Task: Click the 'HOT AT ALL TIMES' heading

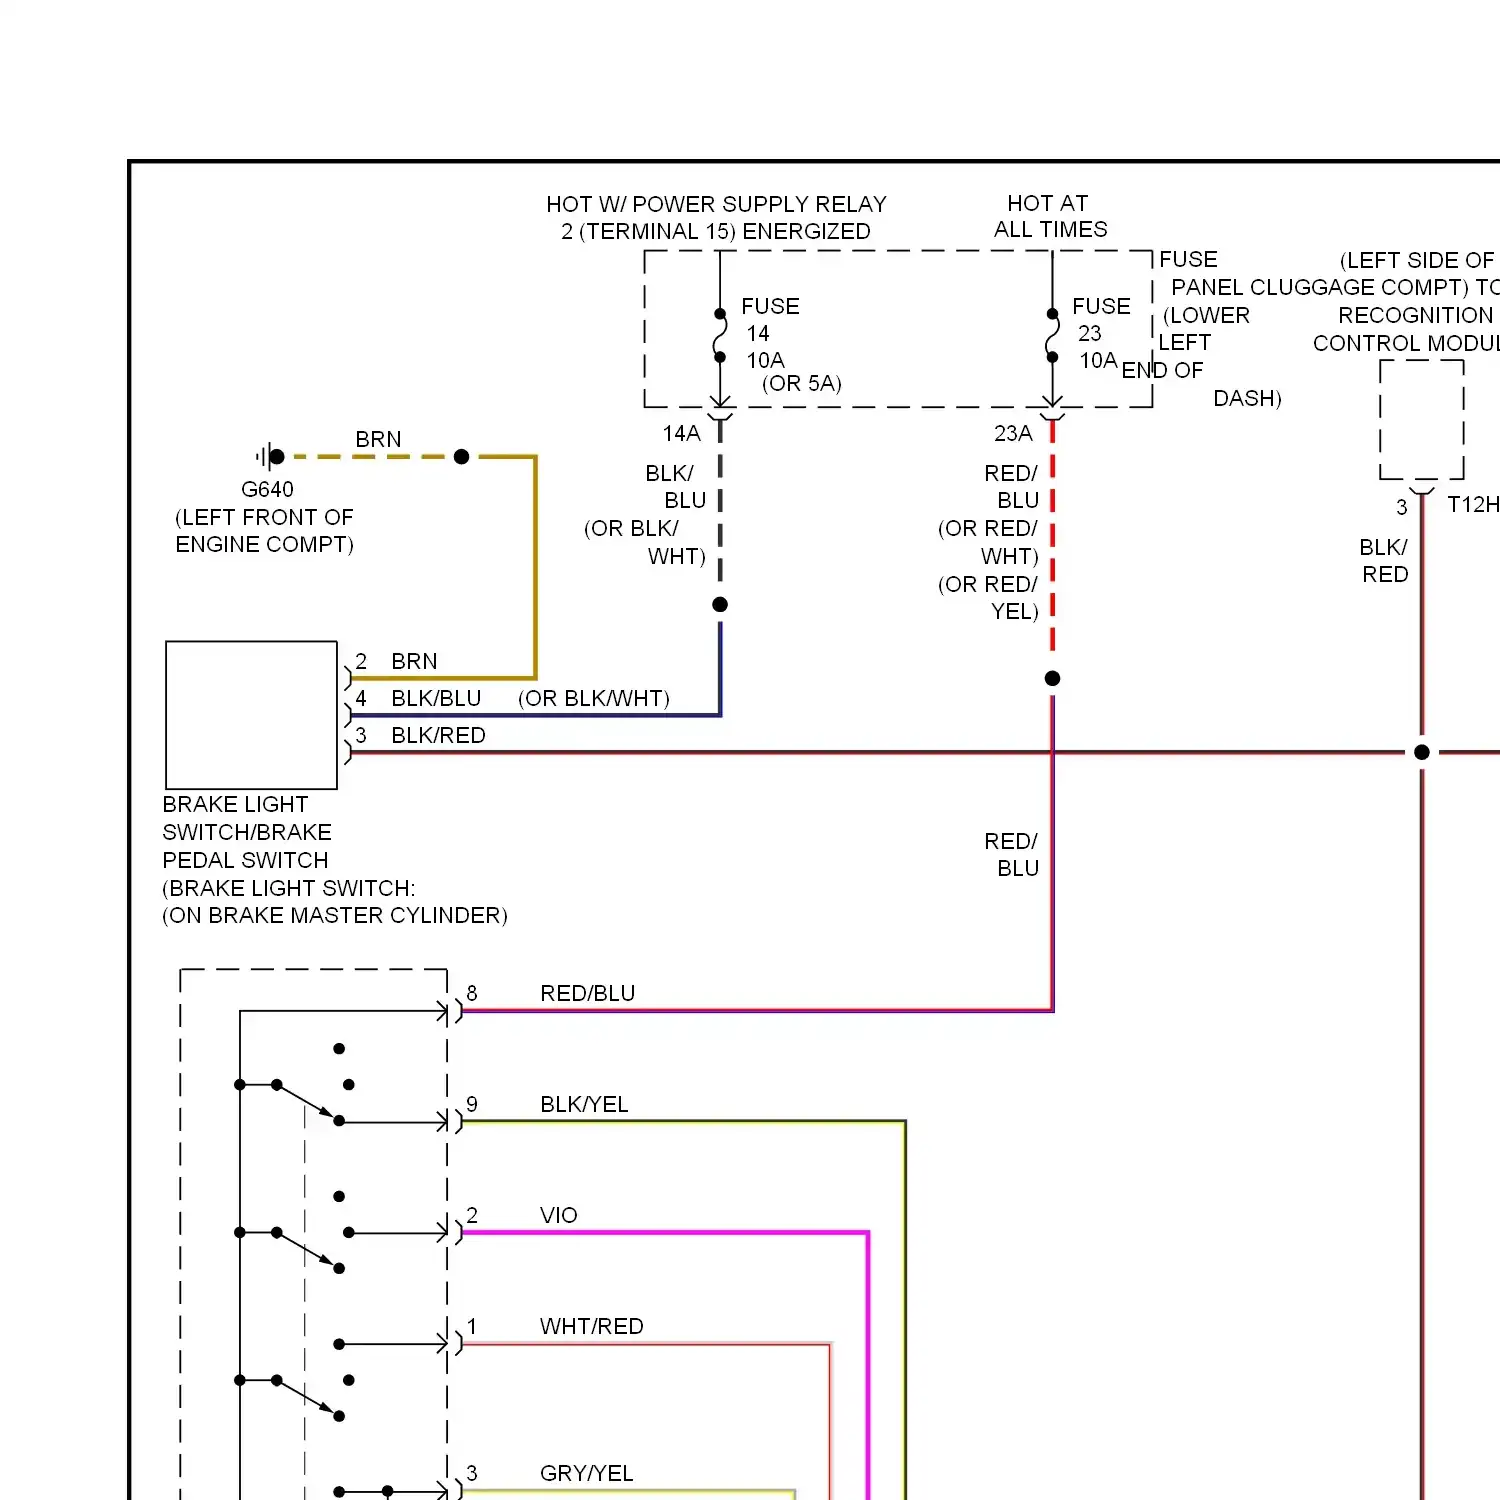Action: [1050, 216]
